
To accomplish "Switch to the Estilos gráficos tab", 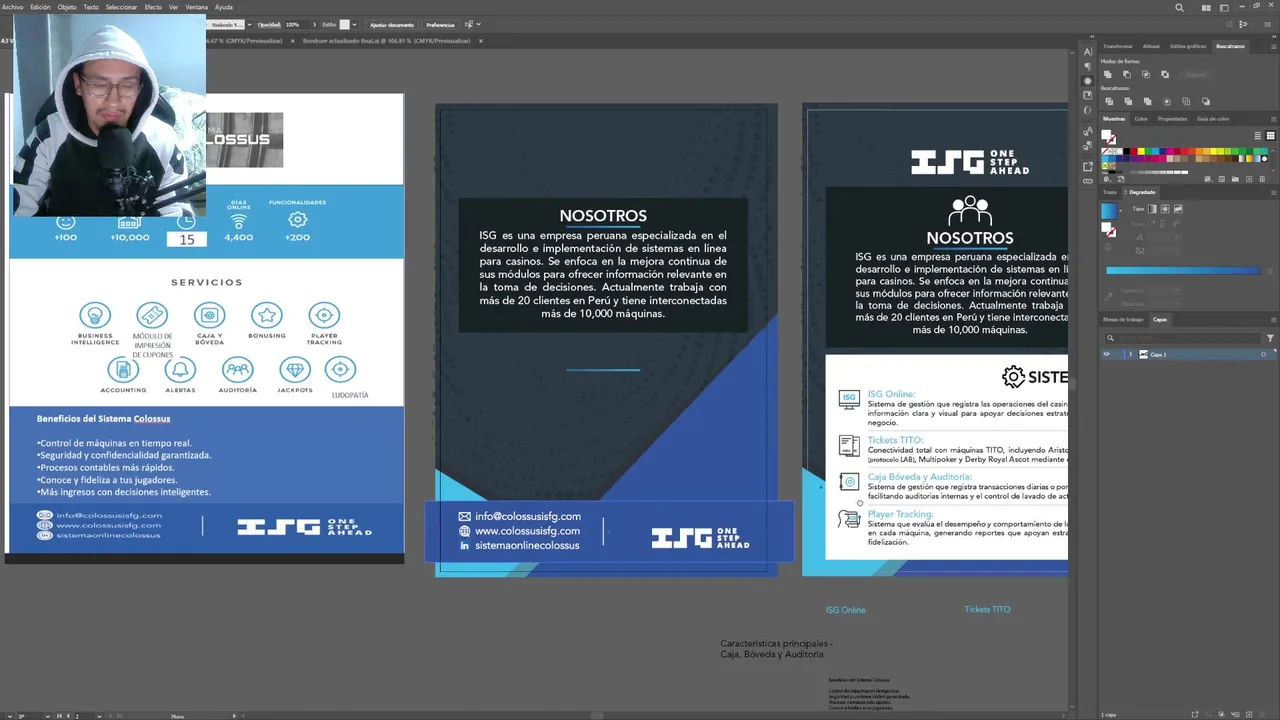I will [x=1188, y=46].
